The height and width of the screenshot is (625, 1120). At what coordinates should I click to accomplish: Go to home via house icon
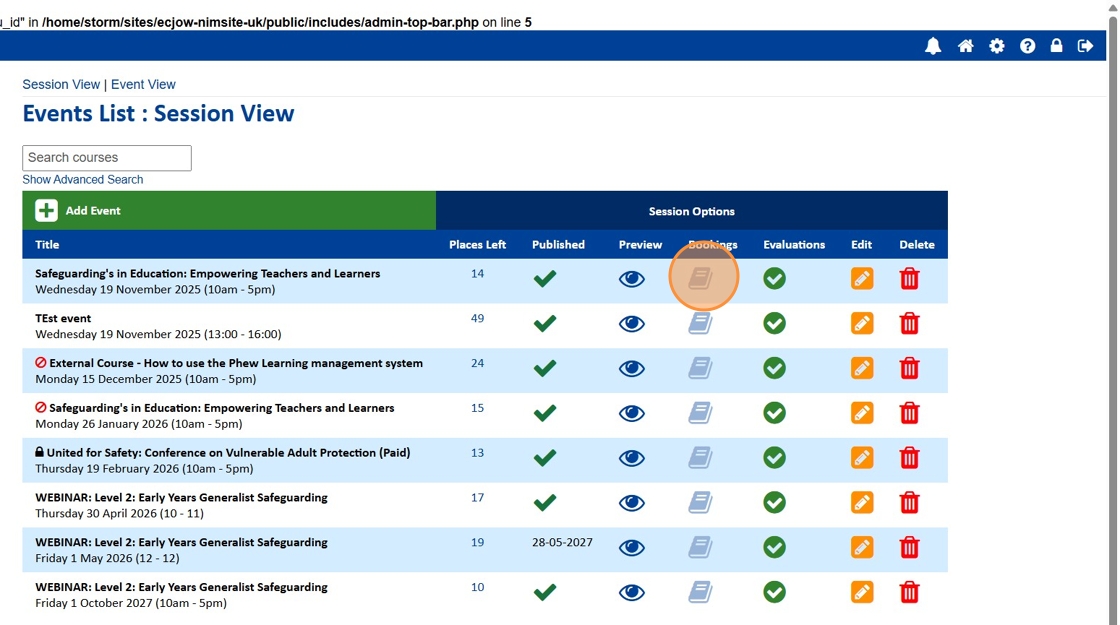(966, 46)
